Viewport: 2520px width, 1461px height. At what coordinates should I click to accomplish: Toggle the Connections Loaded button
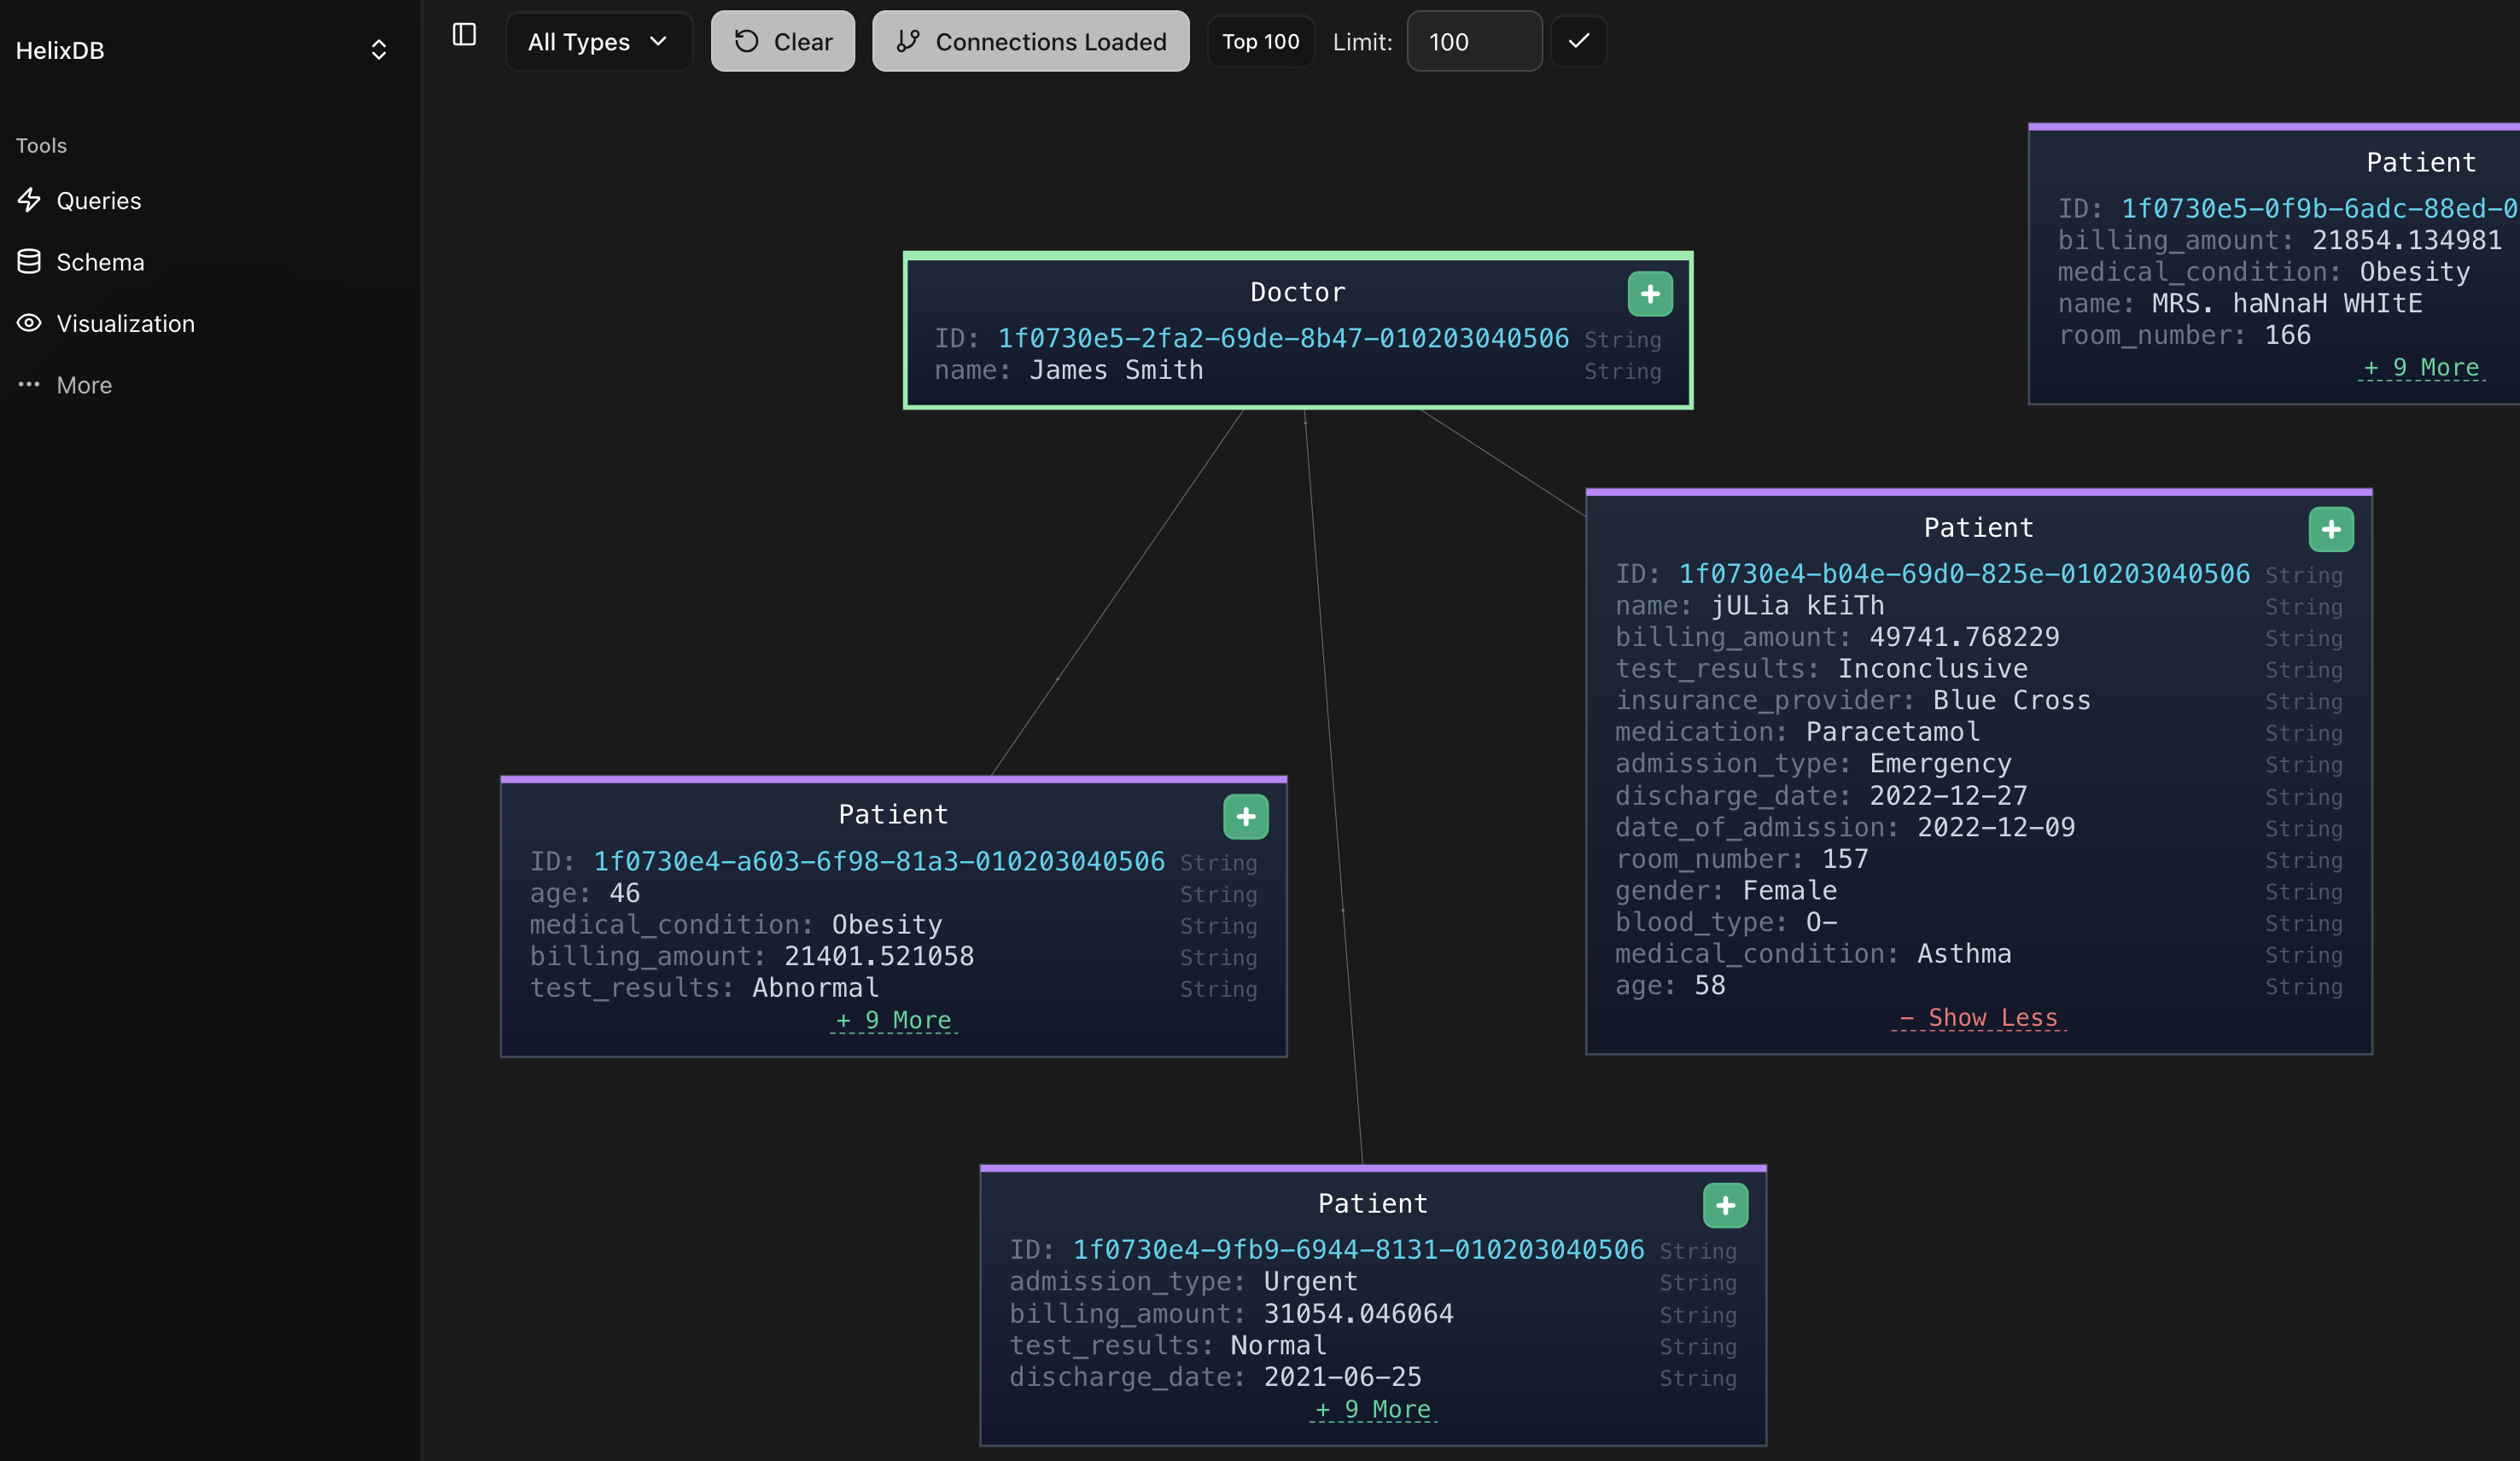(1030, 42)
